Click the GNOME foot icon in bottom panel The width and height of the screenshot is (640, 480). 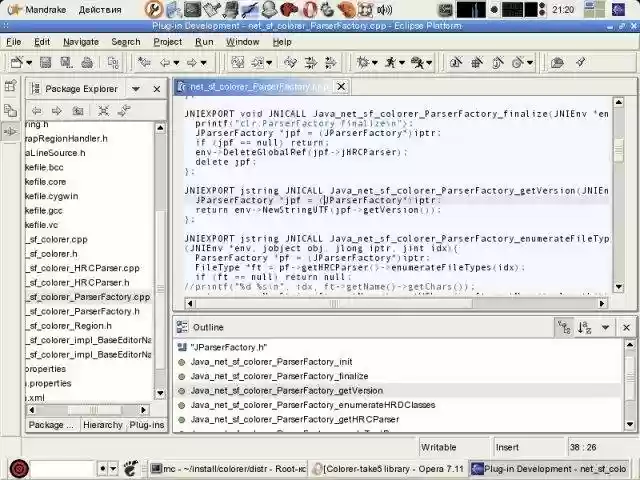pyautogui.click(x=131, y=468)
